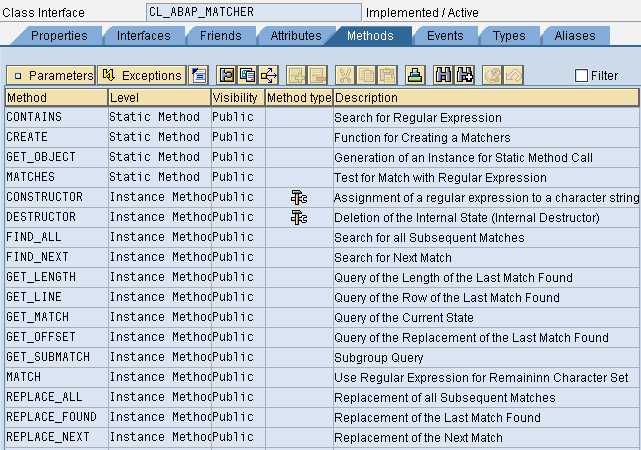Open the Properties tab
The width and height of the screenshot is (641, 450).
click(x=59, y=36)
